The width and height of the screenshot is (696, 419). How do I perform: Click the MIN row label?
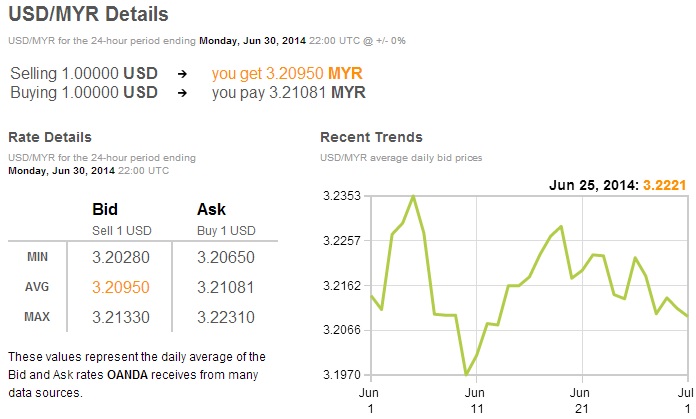(x=37, y=257)
